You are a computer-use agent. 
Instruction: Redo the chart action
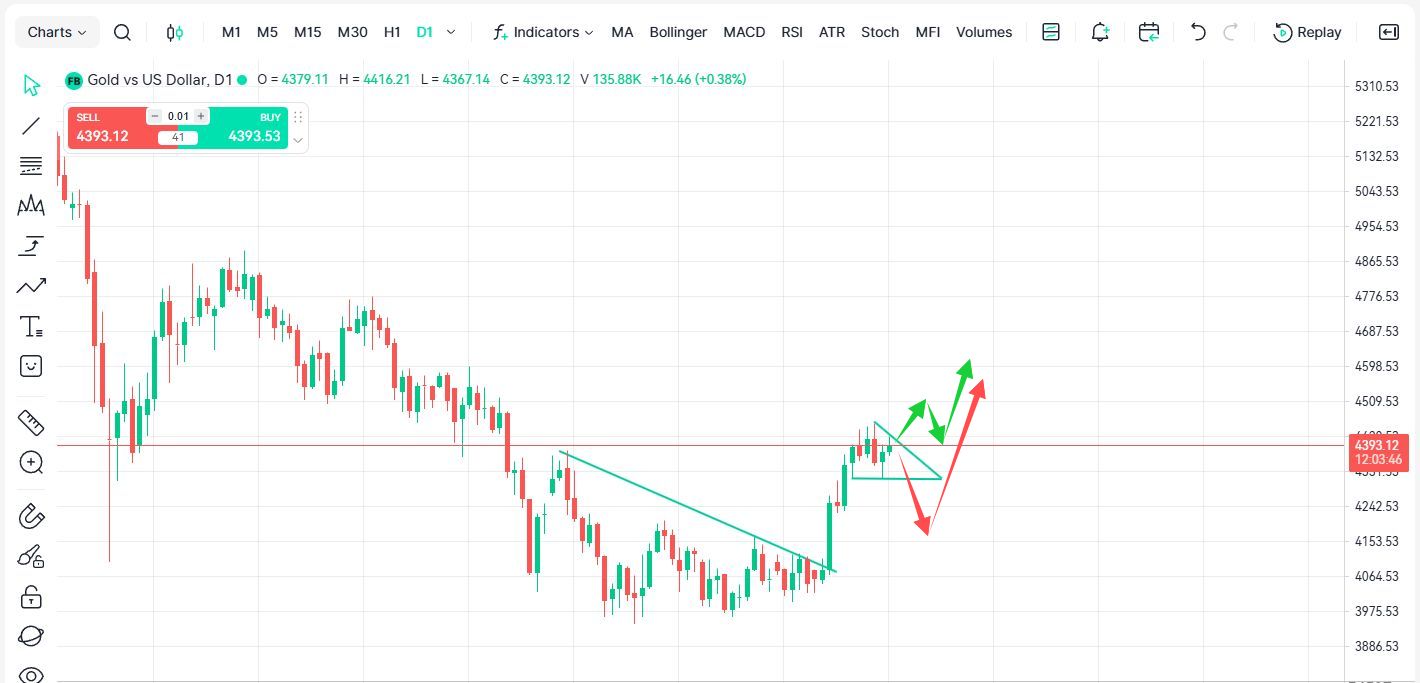(x=1231, y=32)
